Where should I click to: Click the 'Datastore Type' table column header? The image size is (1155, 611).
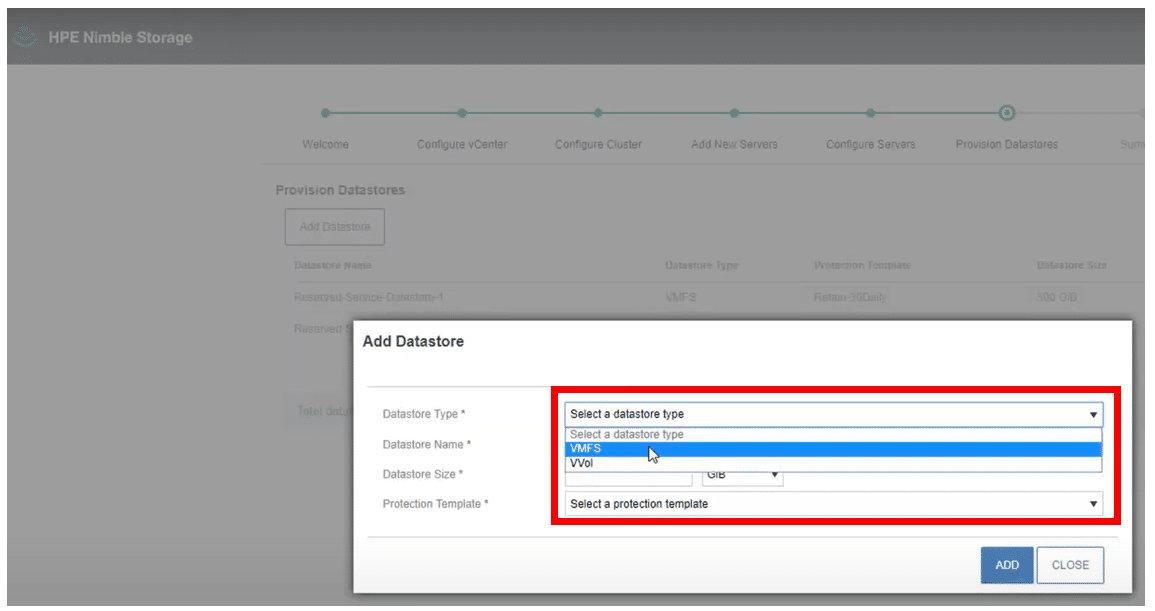(x=701, y=265)
